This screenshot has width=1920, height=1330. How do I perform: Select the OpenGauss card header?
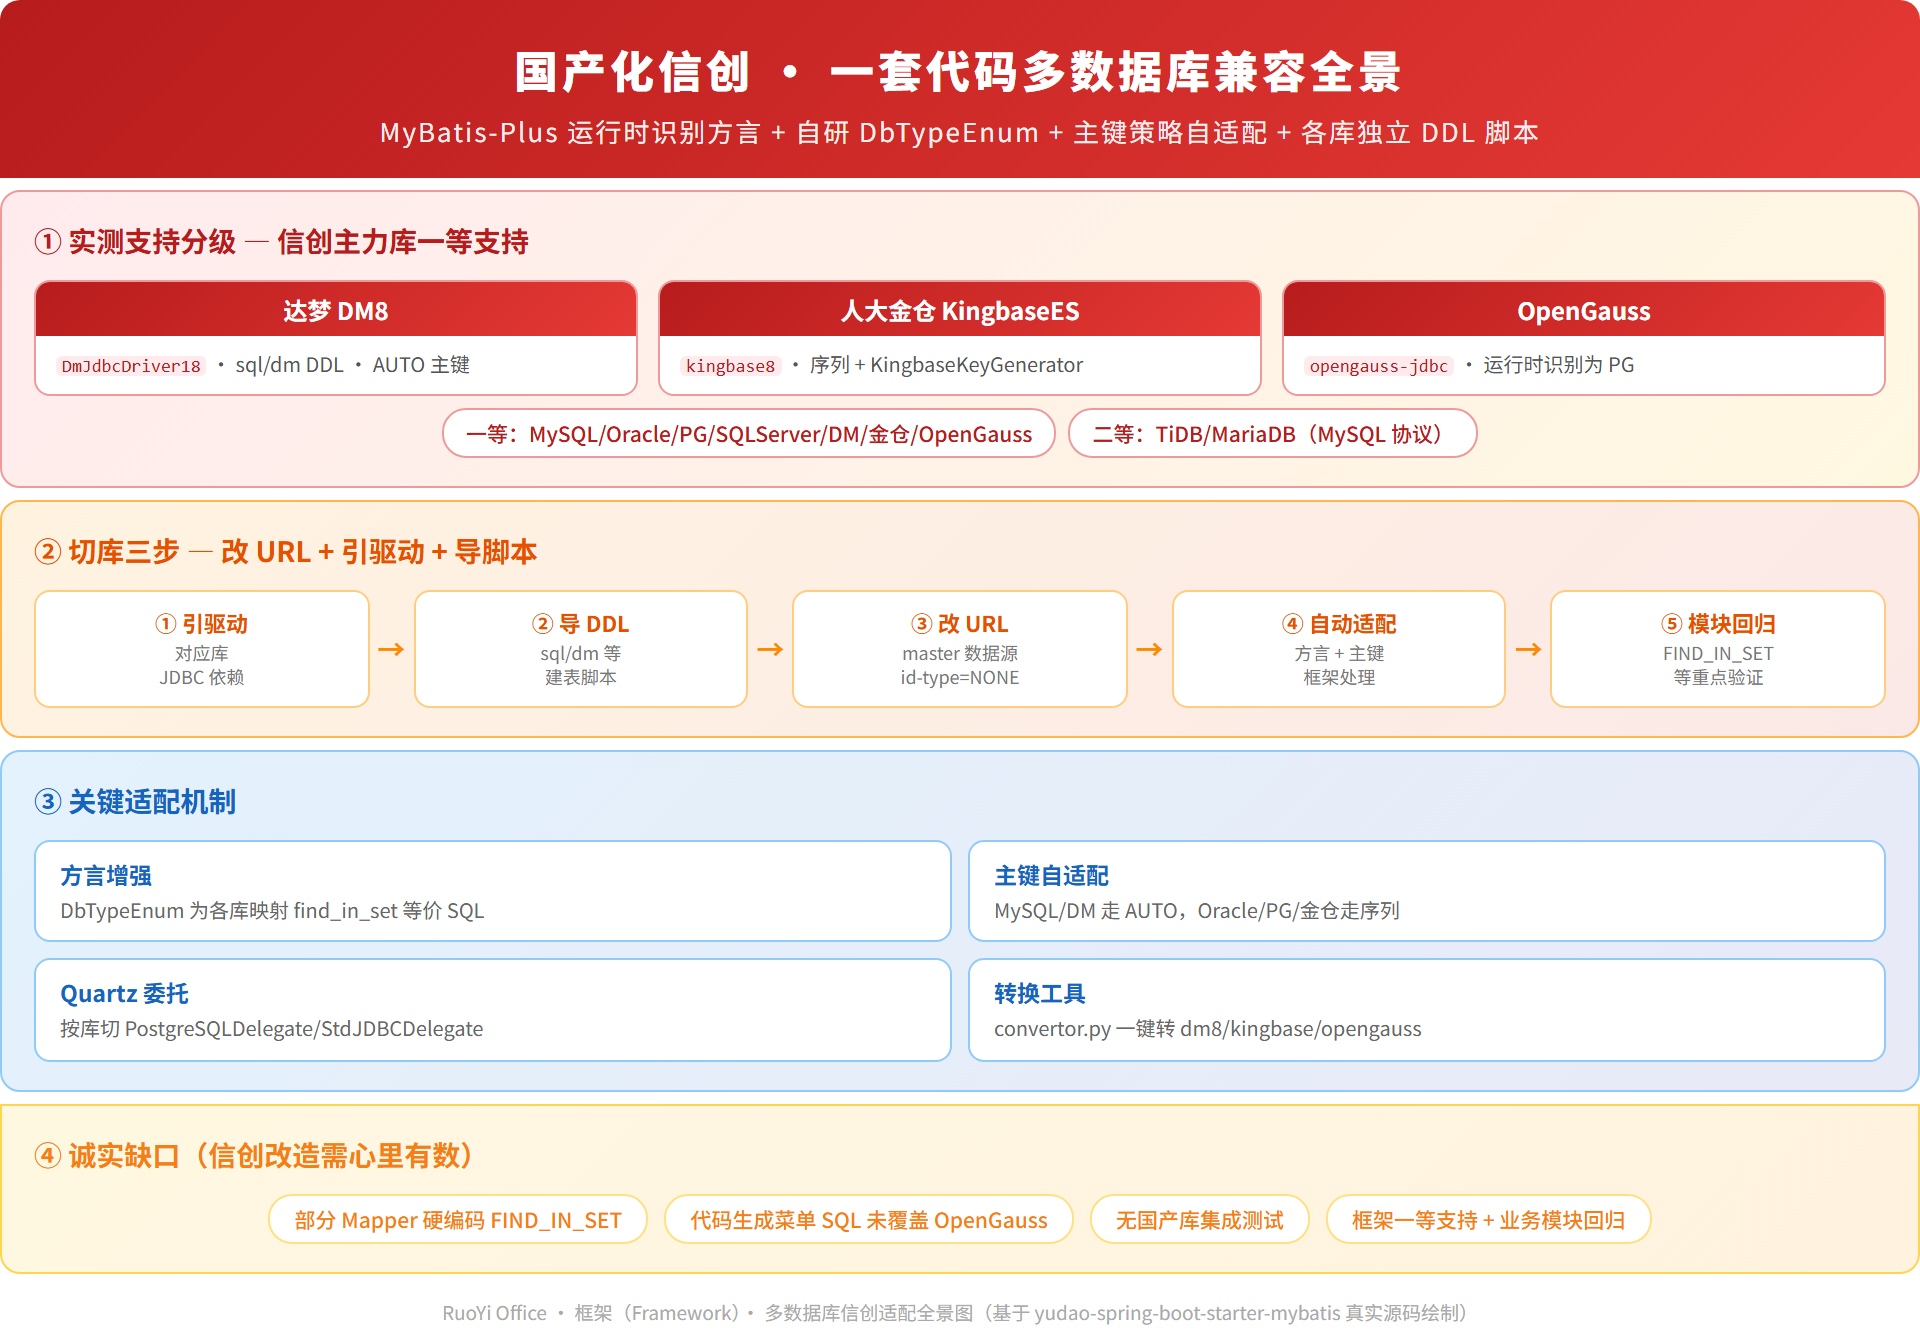pyautogui.click(x=1584, y=311)
